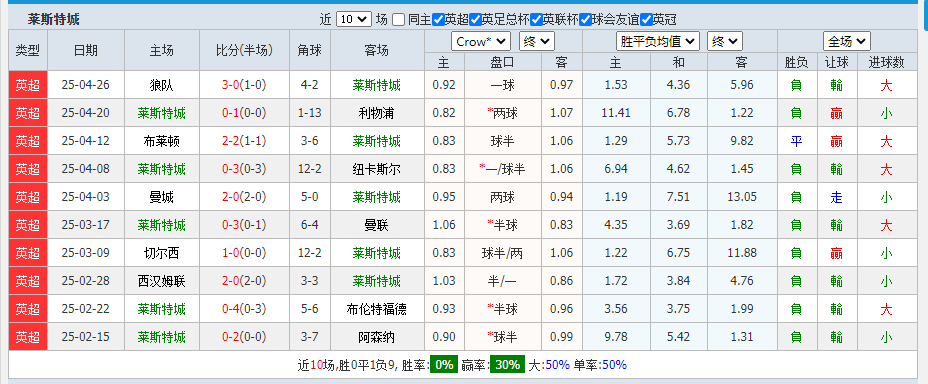This screenshot has height=384, width=928.
Task: Select corner count 5-0 for 曼城 match
Action: [x=310, y=197]
